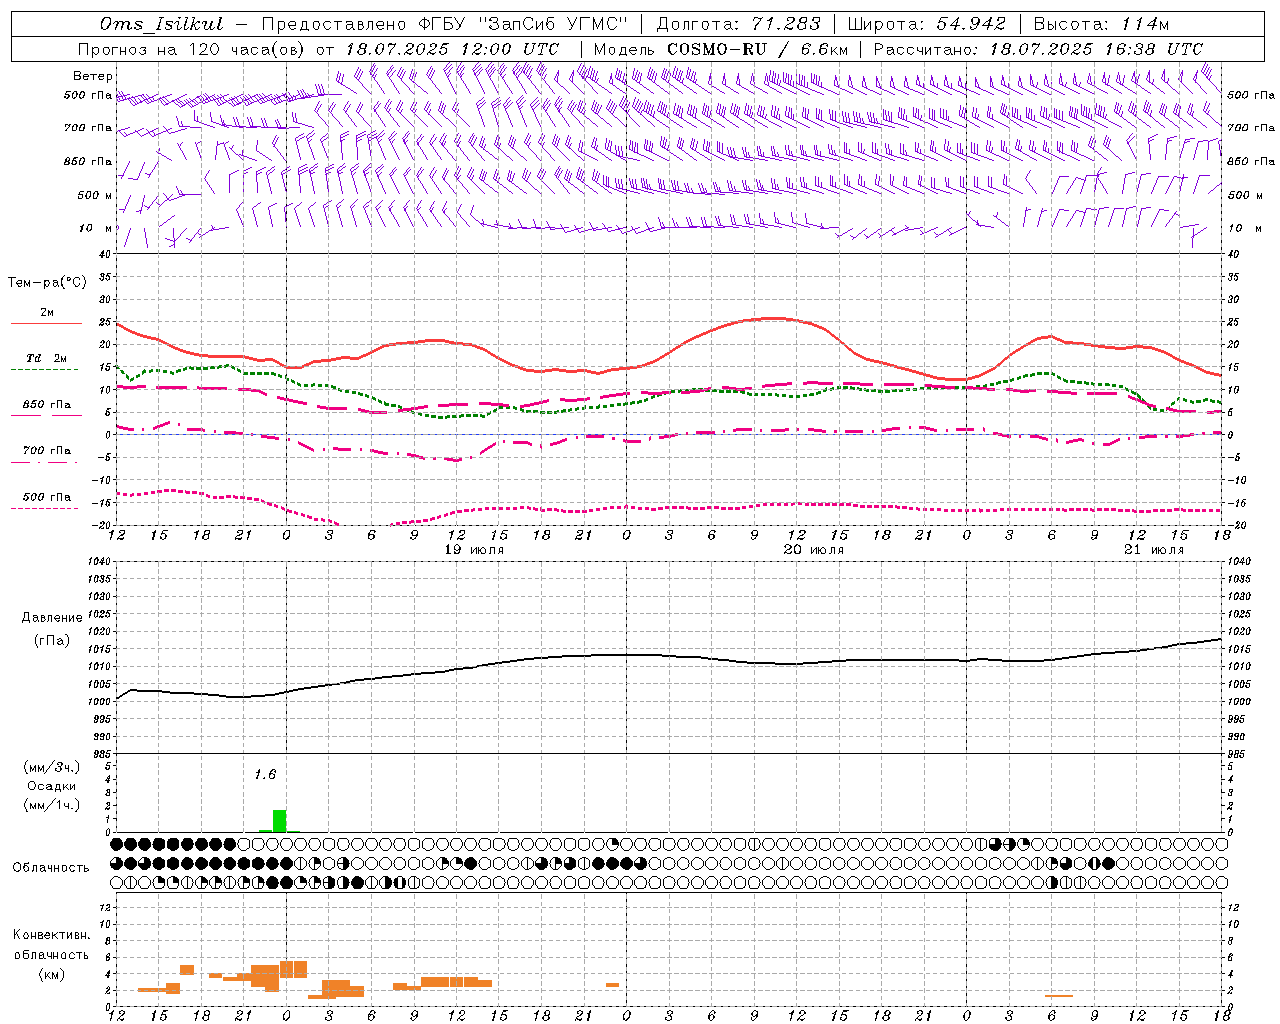Click the Рассчитано: 18.07.2025 16:38 UTC timestamp

(1038, 48)
